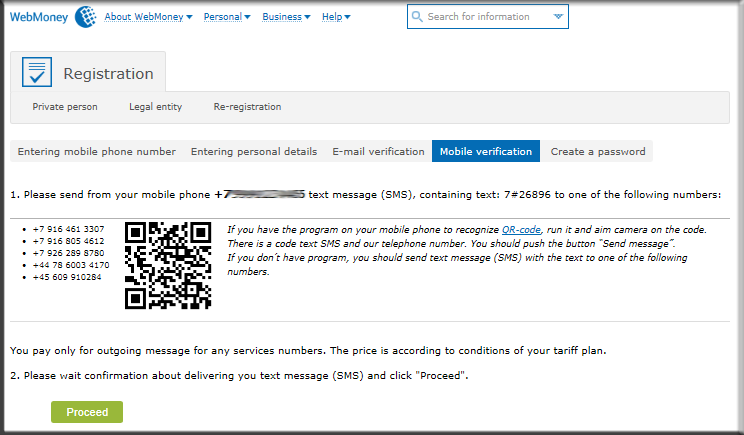Viewport: 744px width, 435px height.
Task: Select phone number +44 78 6003 4170
Action: click(71, 265)
